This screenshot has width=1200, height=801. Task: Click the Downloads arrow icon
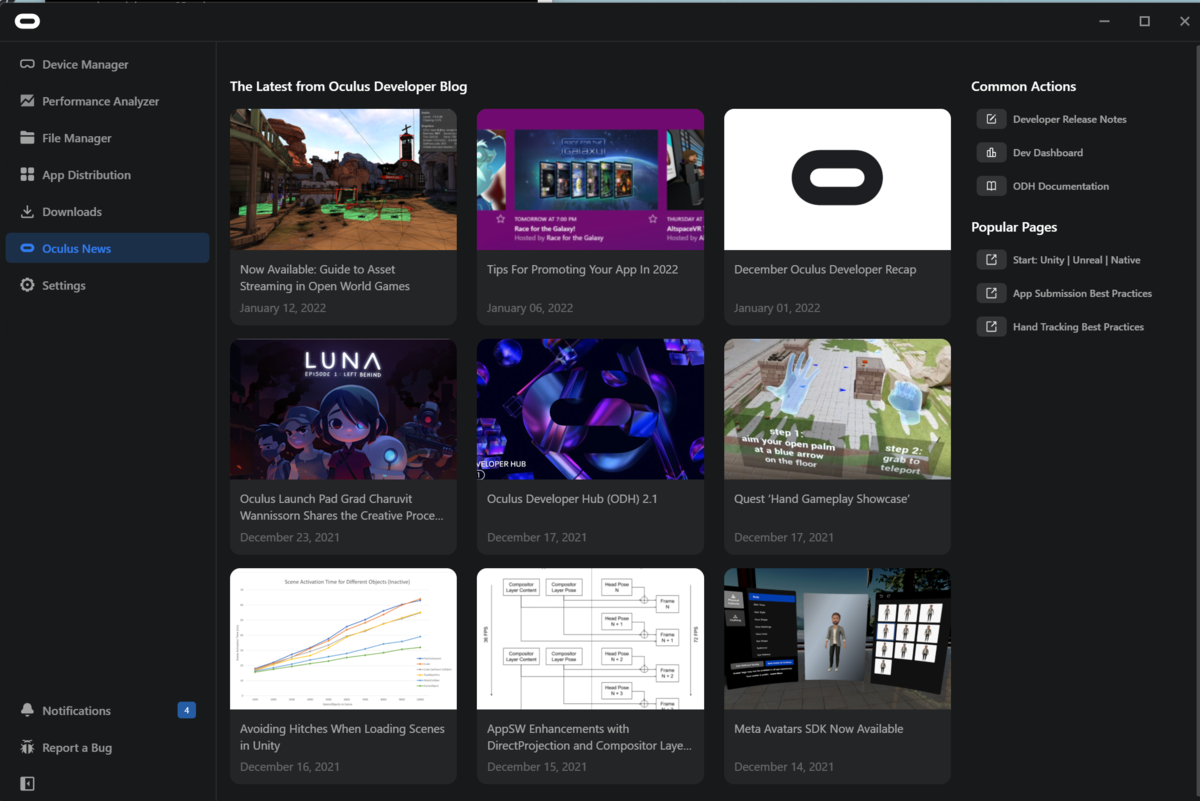(x=27, y=212)
